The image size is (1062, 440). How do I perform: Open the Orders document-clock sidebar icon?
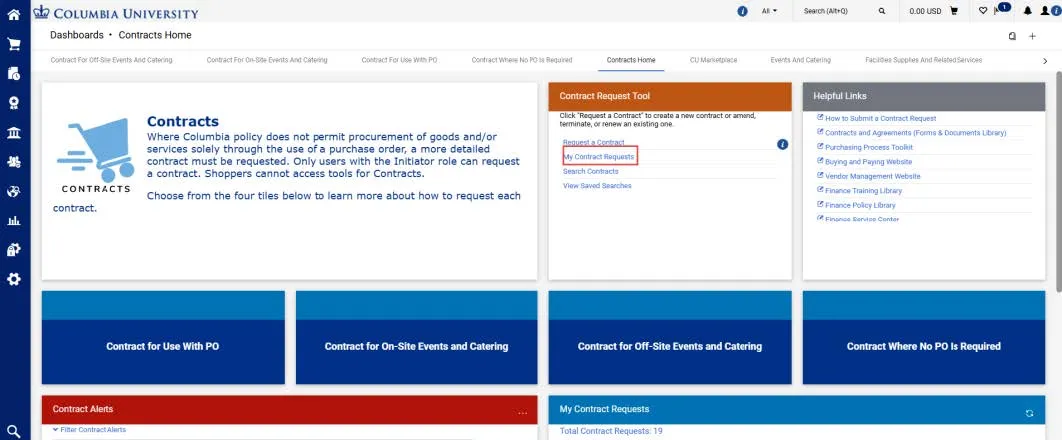pyautogui.click(x=14, y=74)
